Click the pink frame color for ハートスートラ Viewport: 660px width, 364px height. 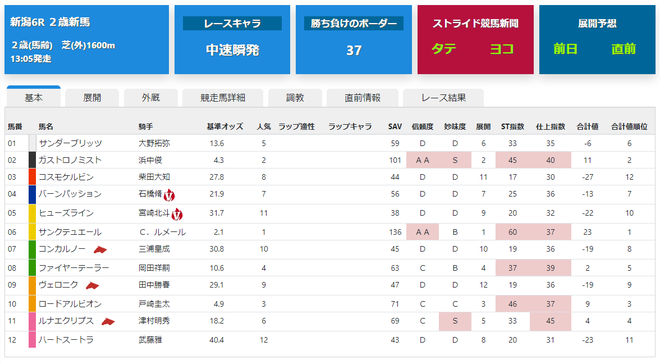pyautogui.click(x=32, y=340)
